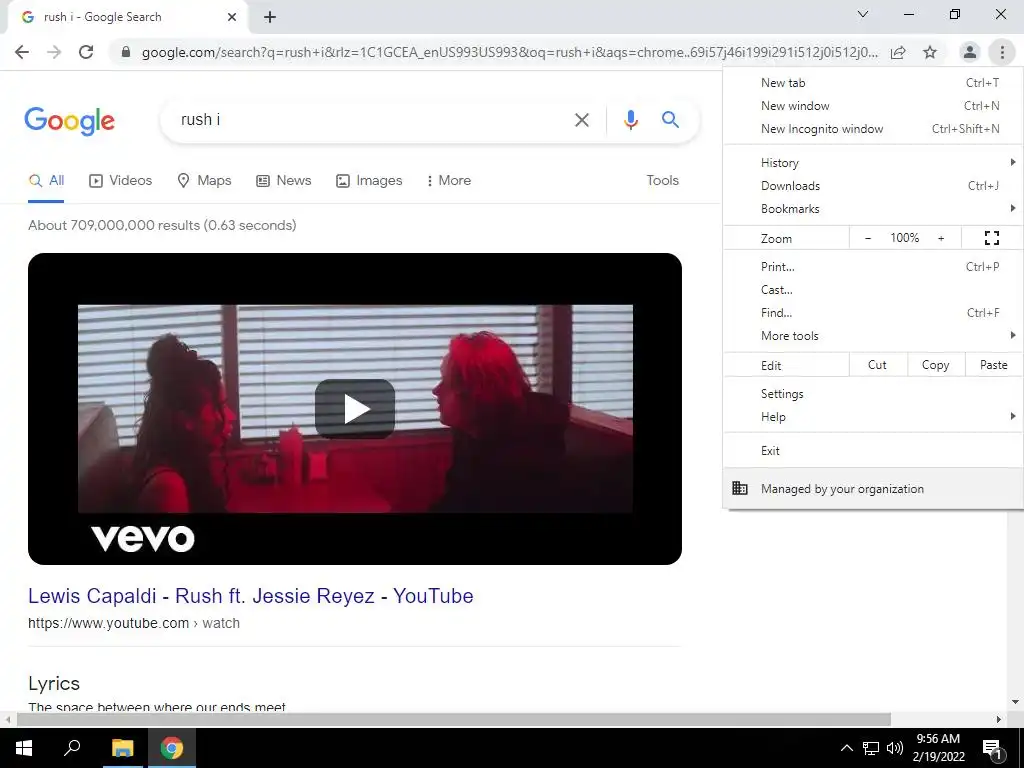1024x768 pixels.
Task: Click the taskbar search icon
Action: point(72,748)
